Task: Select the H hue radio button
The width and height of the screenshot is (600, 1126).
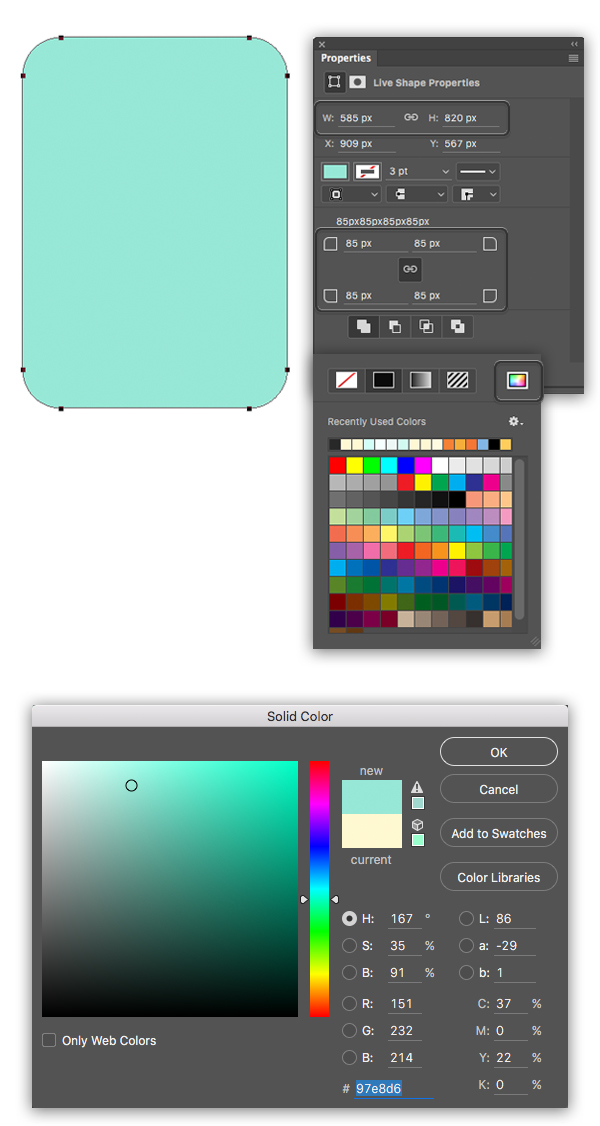Action: pos(350,918)
